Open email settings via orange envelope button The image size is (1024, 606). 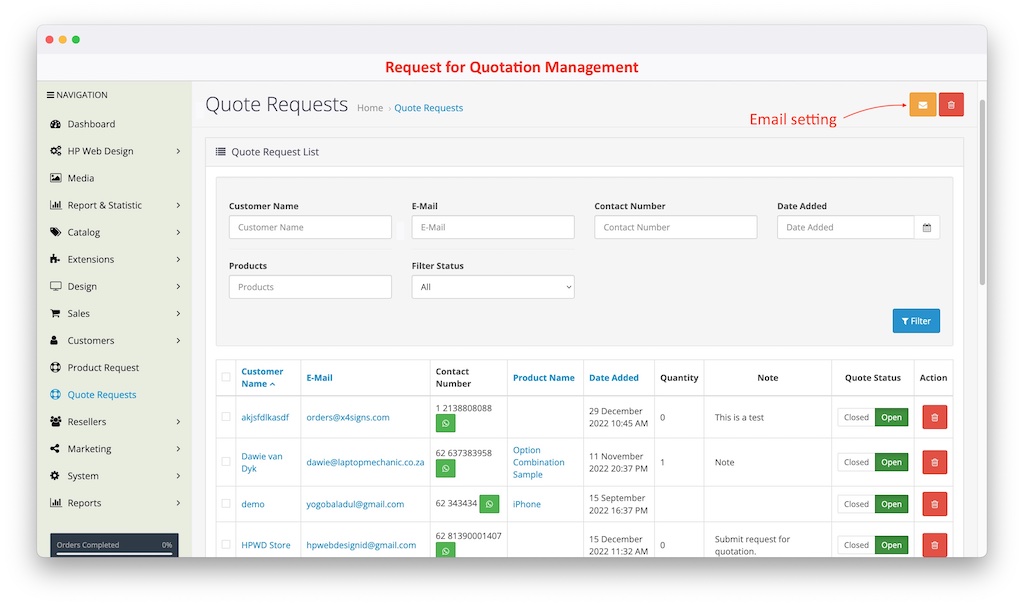click(x=922, y=104)
